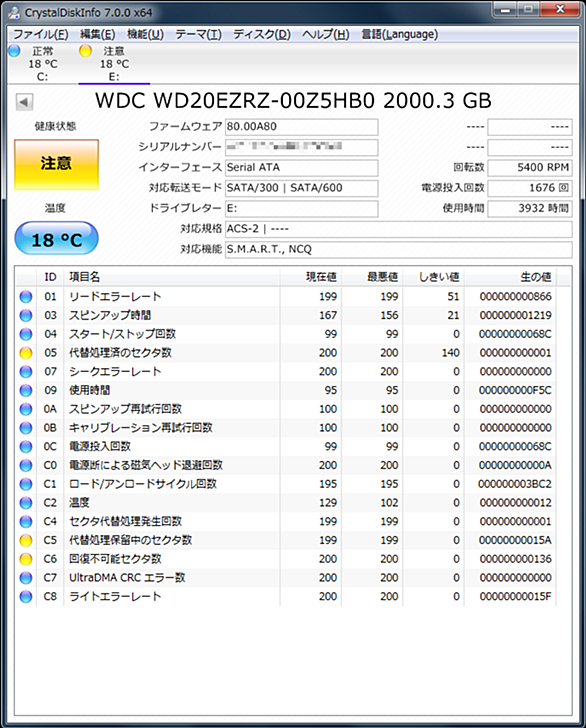Image resolution: width=586 pixels, height=728 pixels.
Task: Click blue status icon of row C2 温度
Action: click(26, 503)
